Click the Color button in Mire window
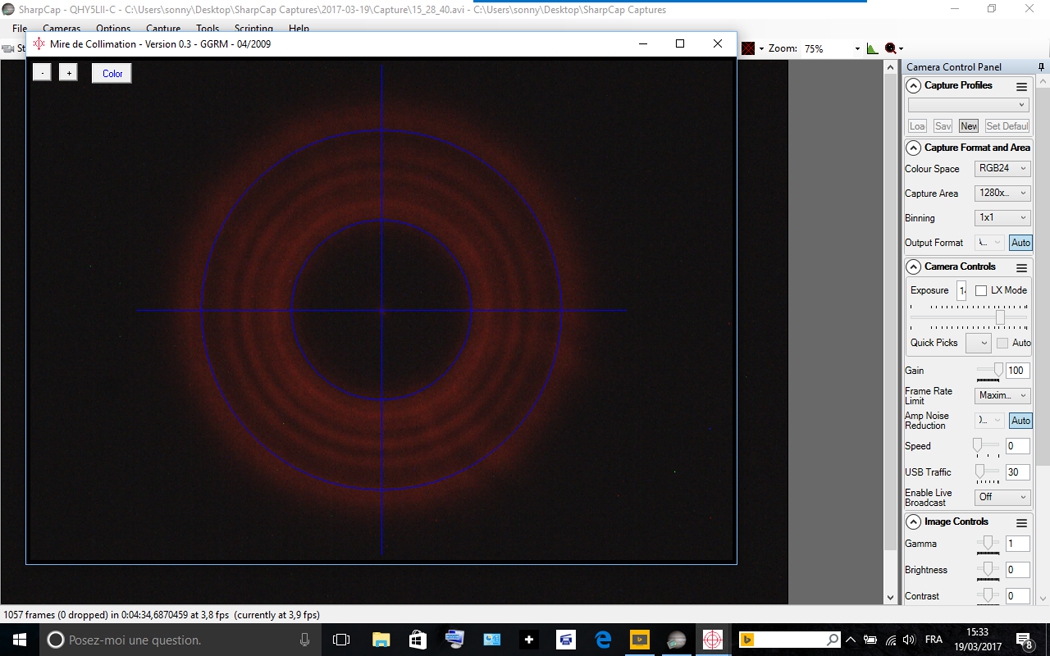1050x656 pixels. click(112, 73)
